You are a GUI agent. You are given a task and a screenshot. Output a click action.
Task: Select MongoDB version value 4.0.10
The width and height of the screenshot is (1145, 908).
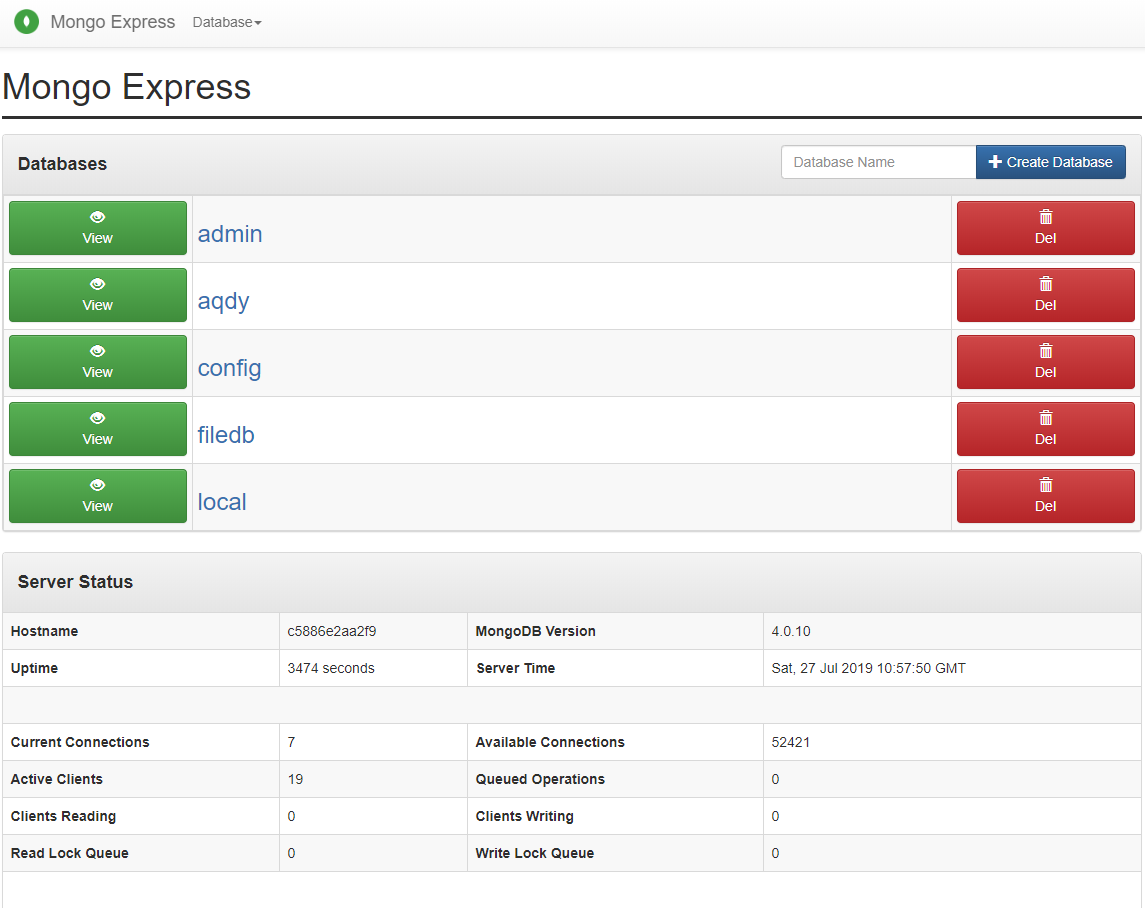[791, 631]
